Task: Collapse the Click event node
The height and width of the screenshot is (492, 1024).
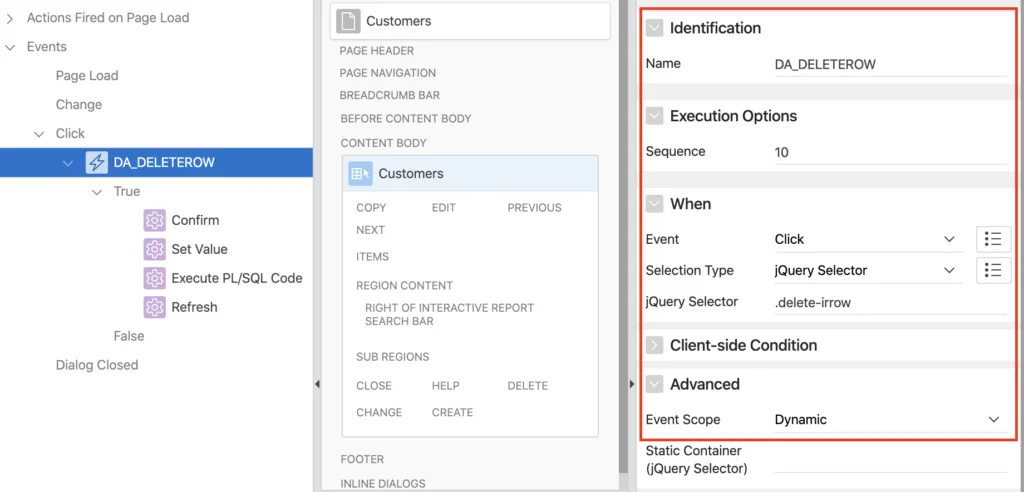Action: coord(39,134)
